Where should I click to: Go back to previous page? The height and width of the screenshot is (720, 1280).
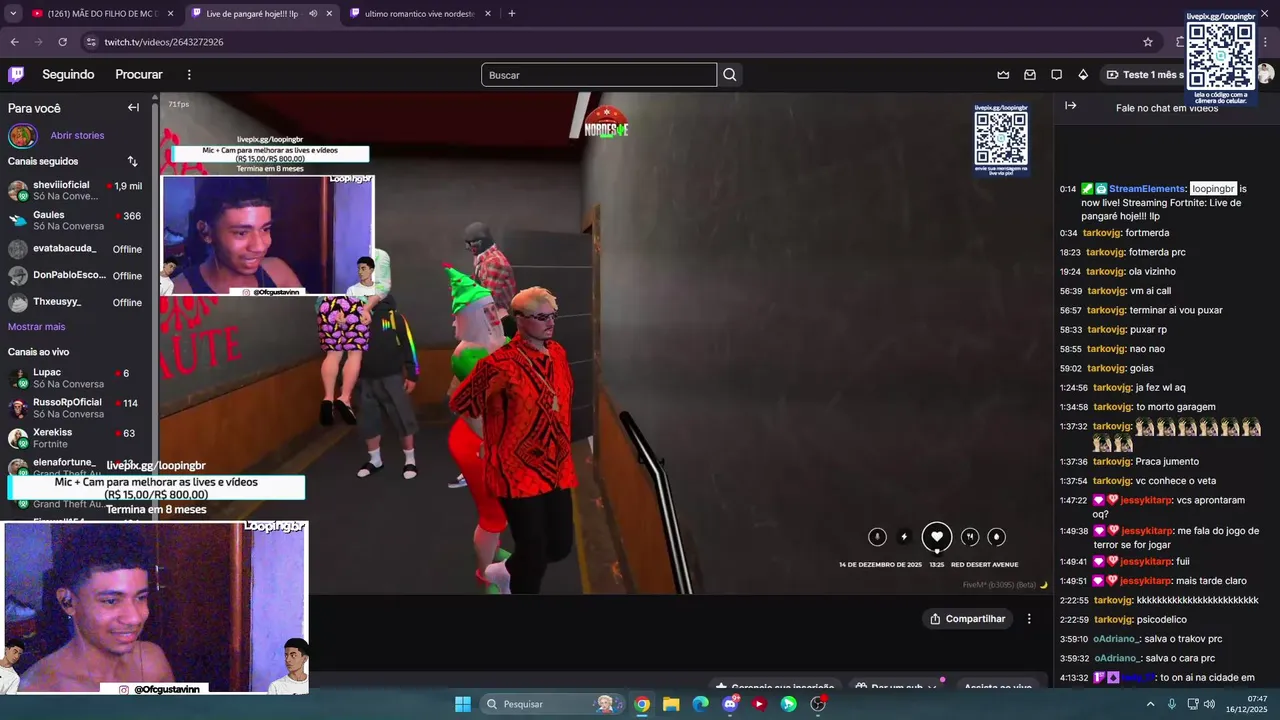coord(14,42)
